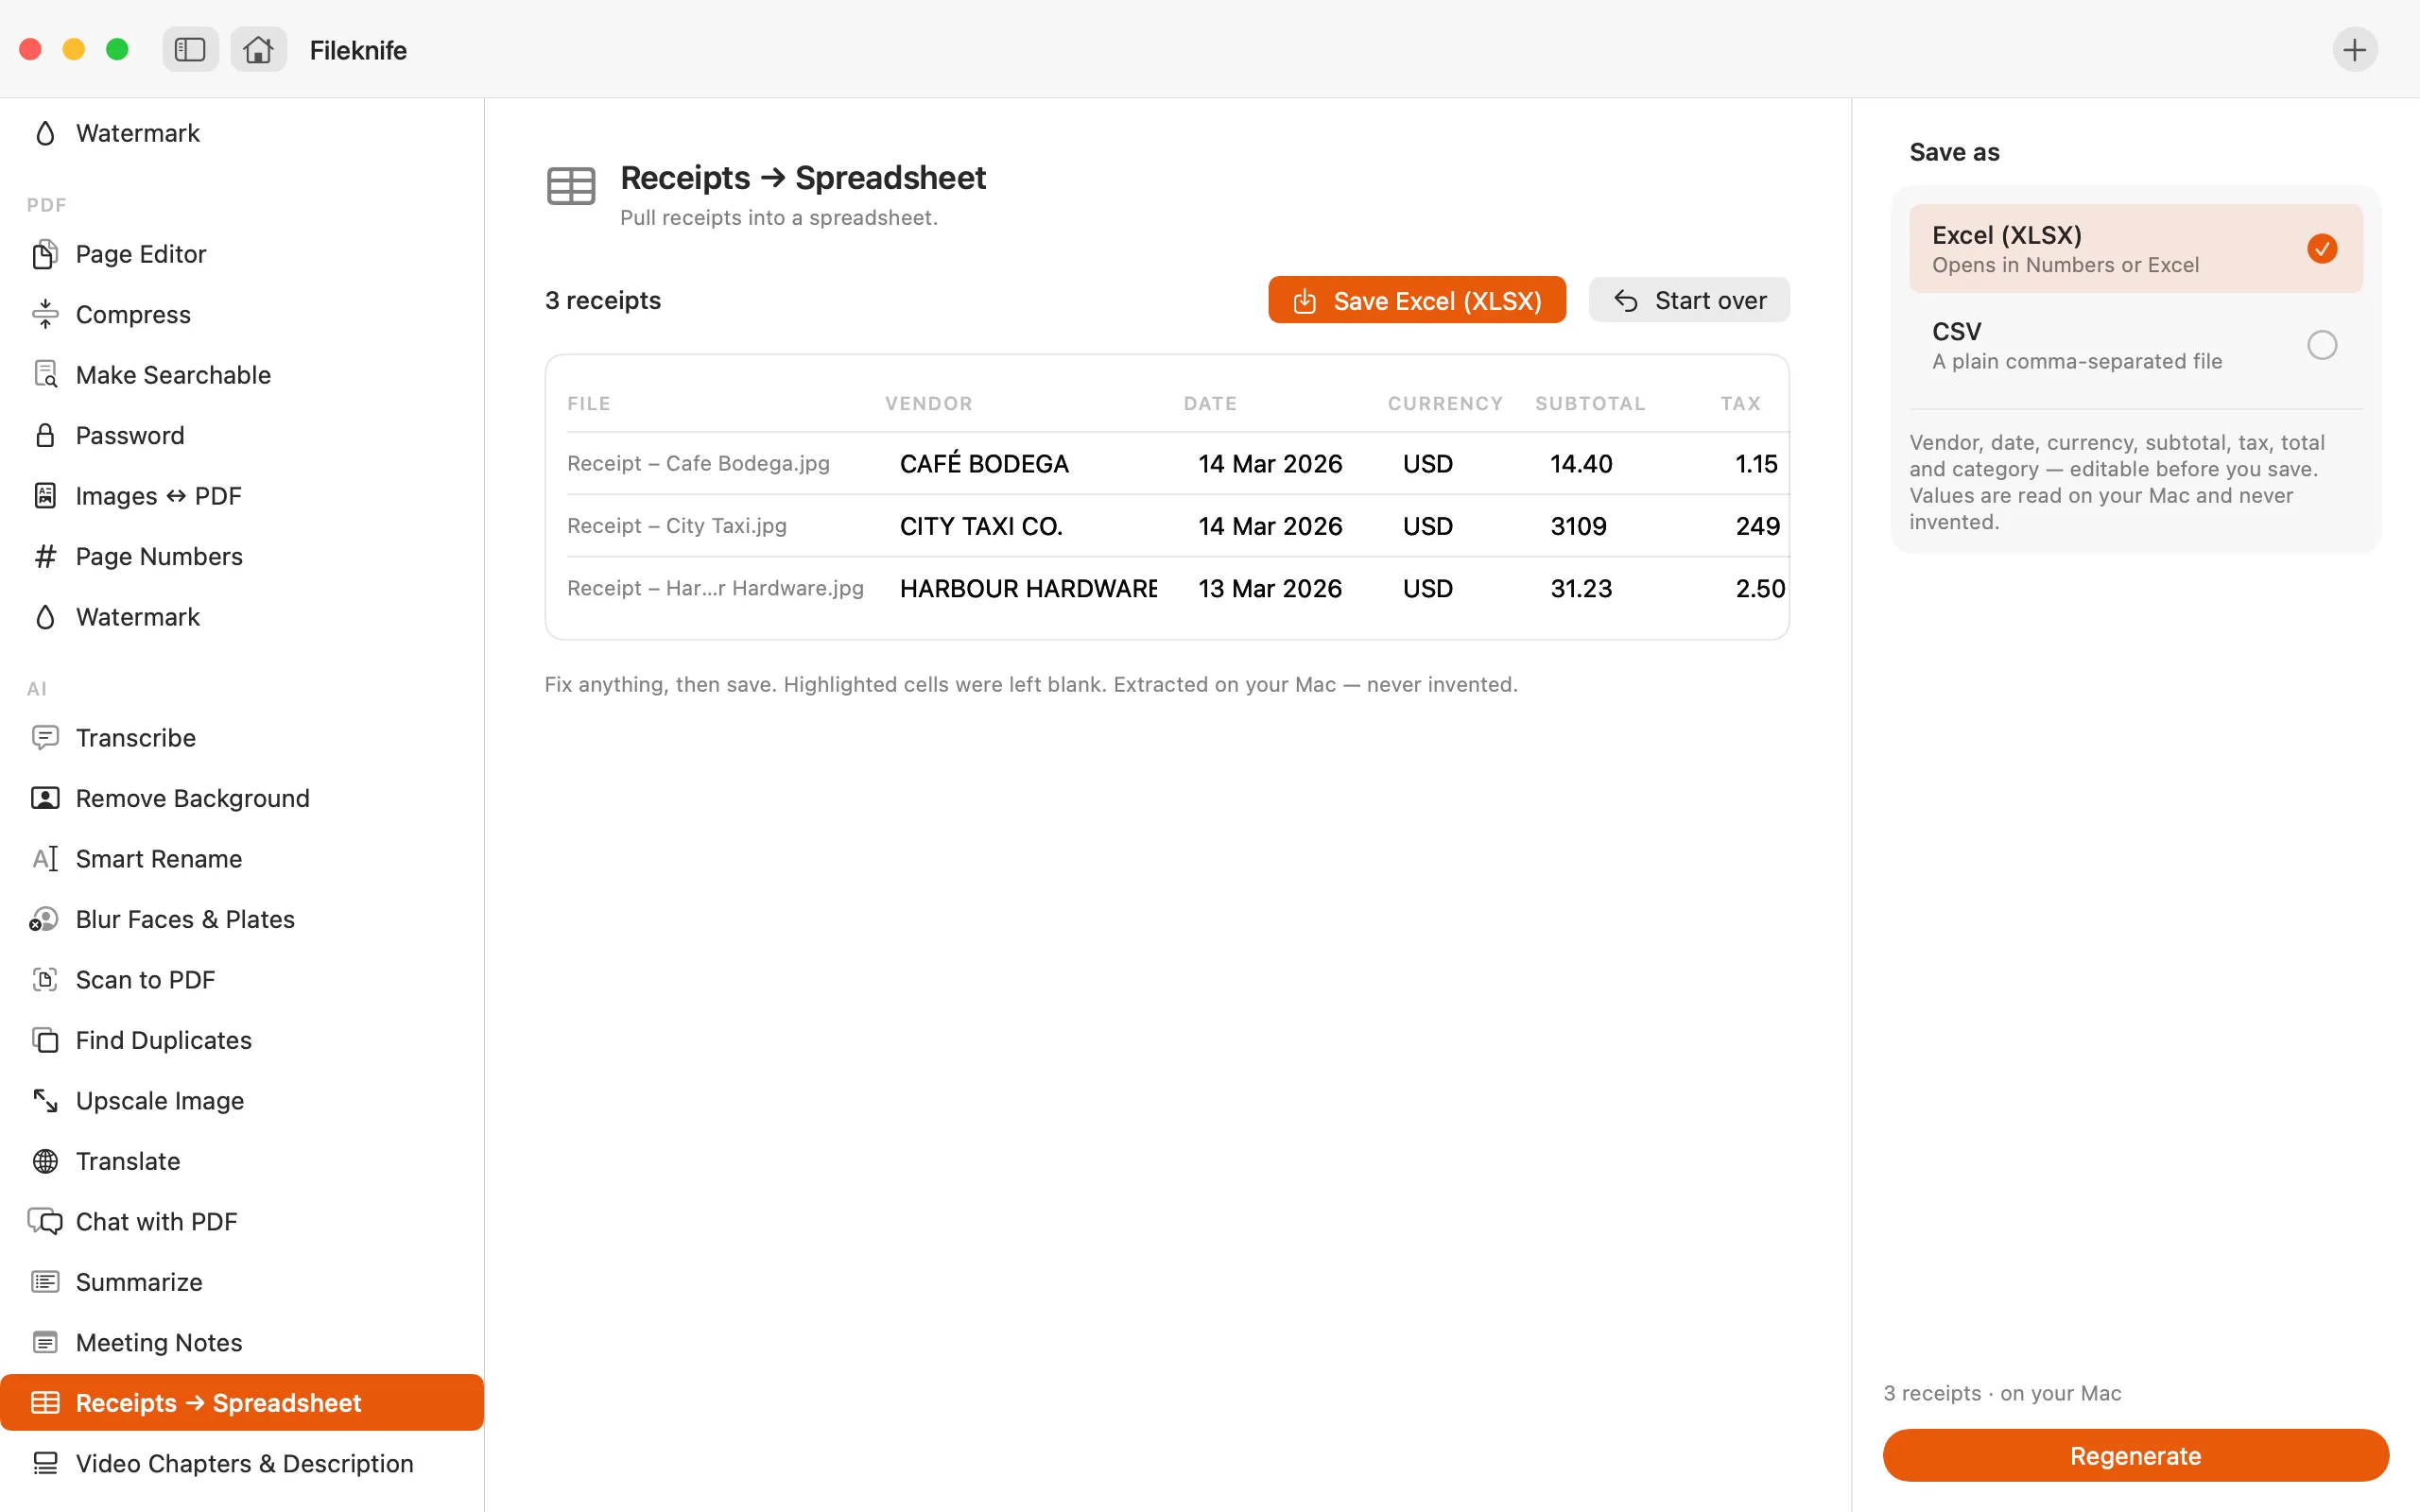Click file name Receipt – Cafe Bodega.jpg
This screenshot has width=2420, height=1512.
point(698,464)
